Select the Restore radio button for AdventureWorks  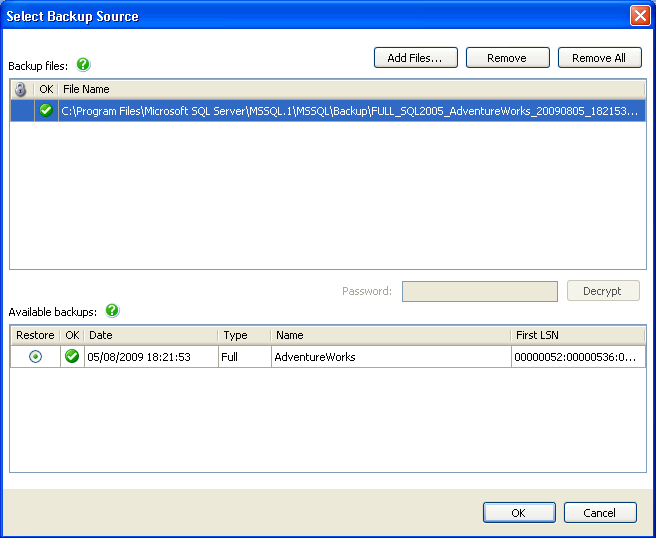[x=35, y=357]
